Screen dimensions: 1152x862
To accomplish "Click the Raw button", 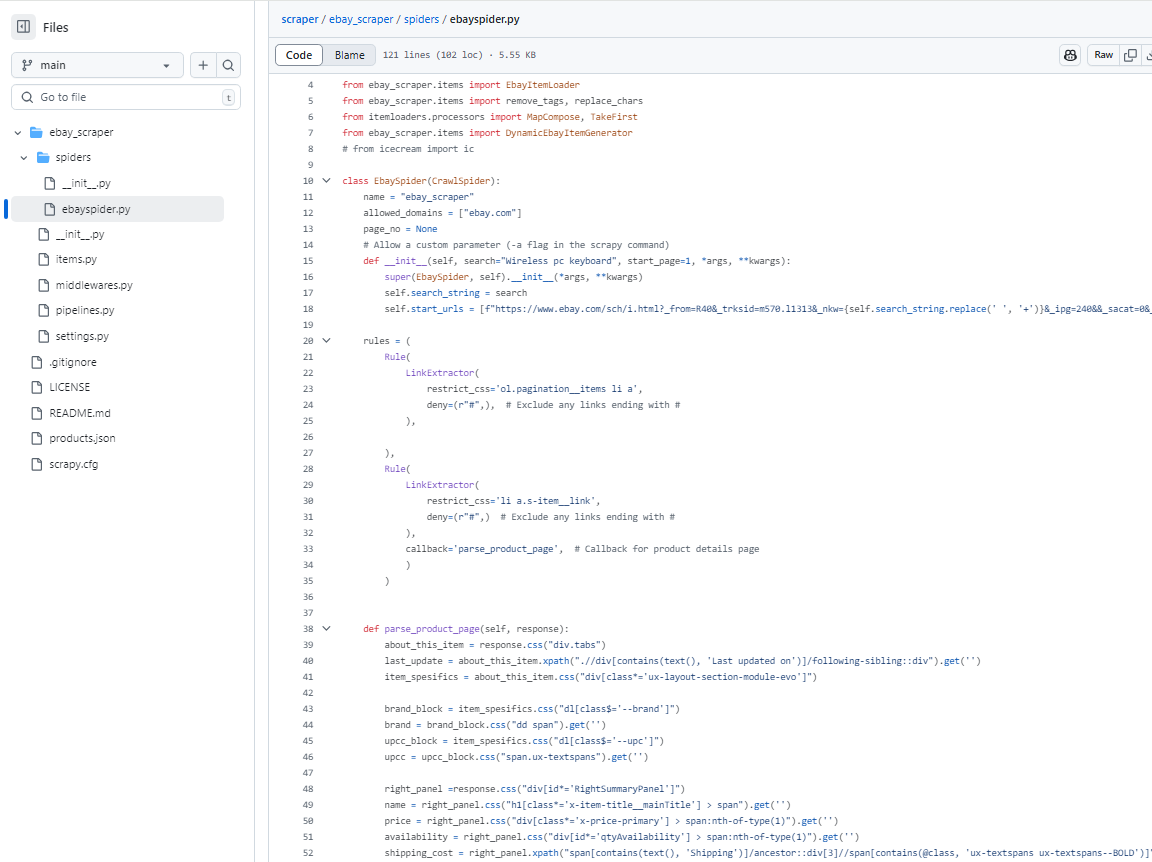I will click(1103, 55).
